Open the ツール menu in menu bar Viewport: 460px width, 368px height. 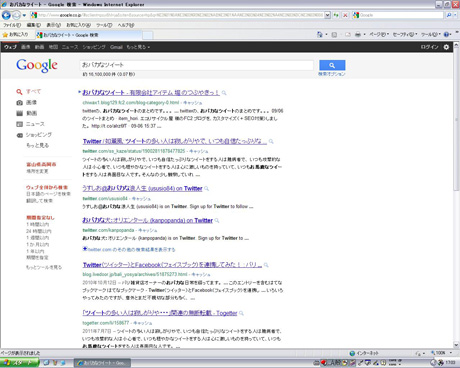coord(104,25)
